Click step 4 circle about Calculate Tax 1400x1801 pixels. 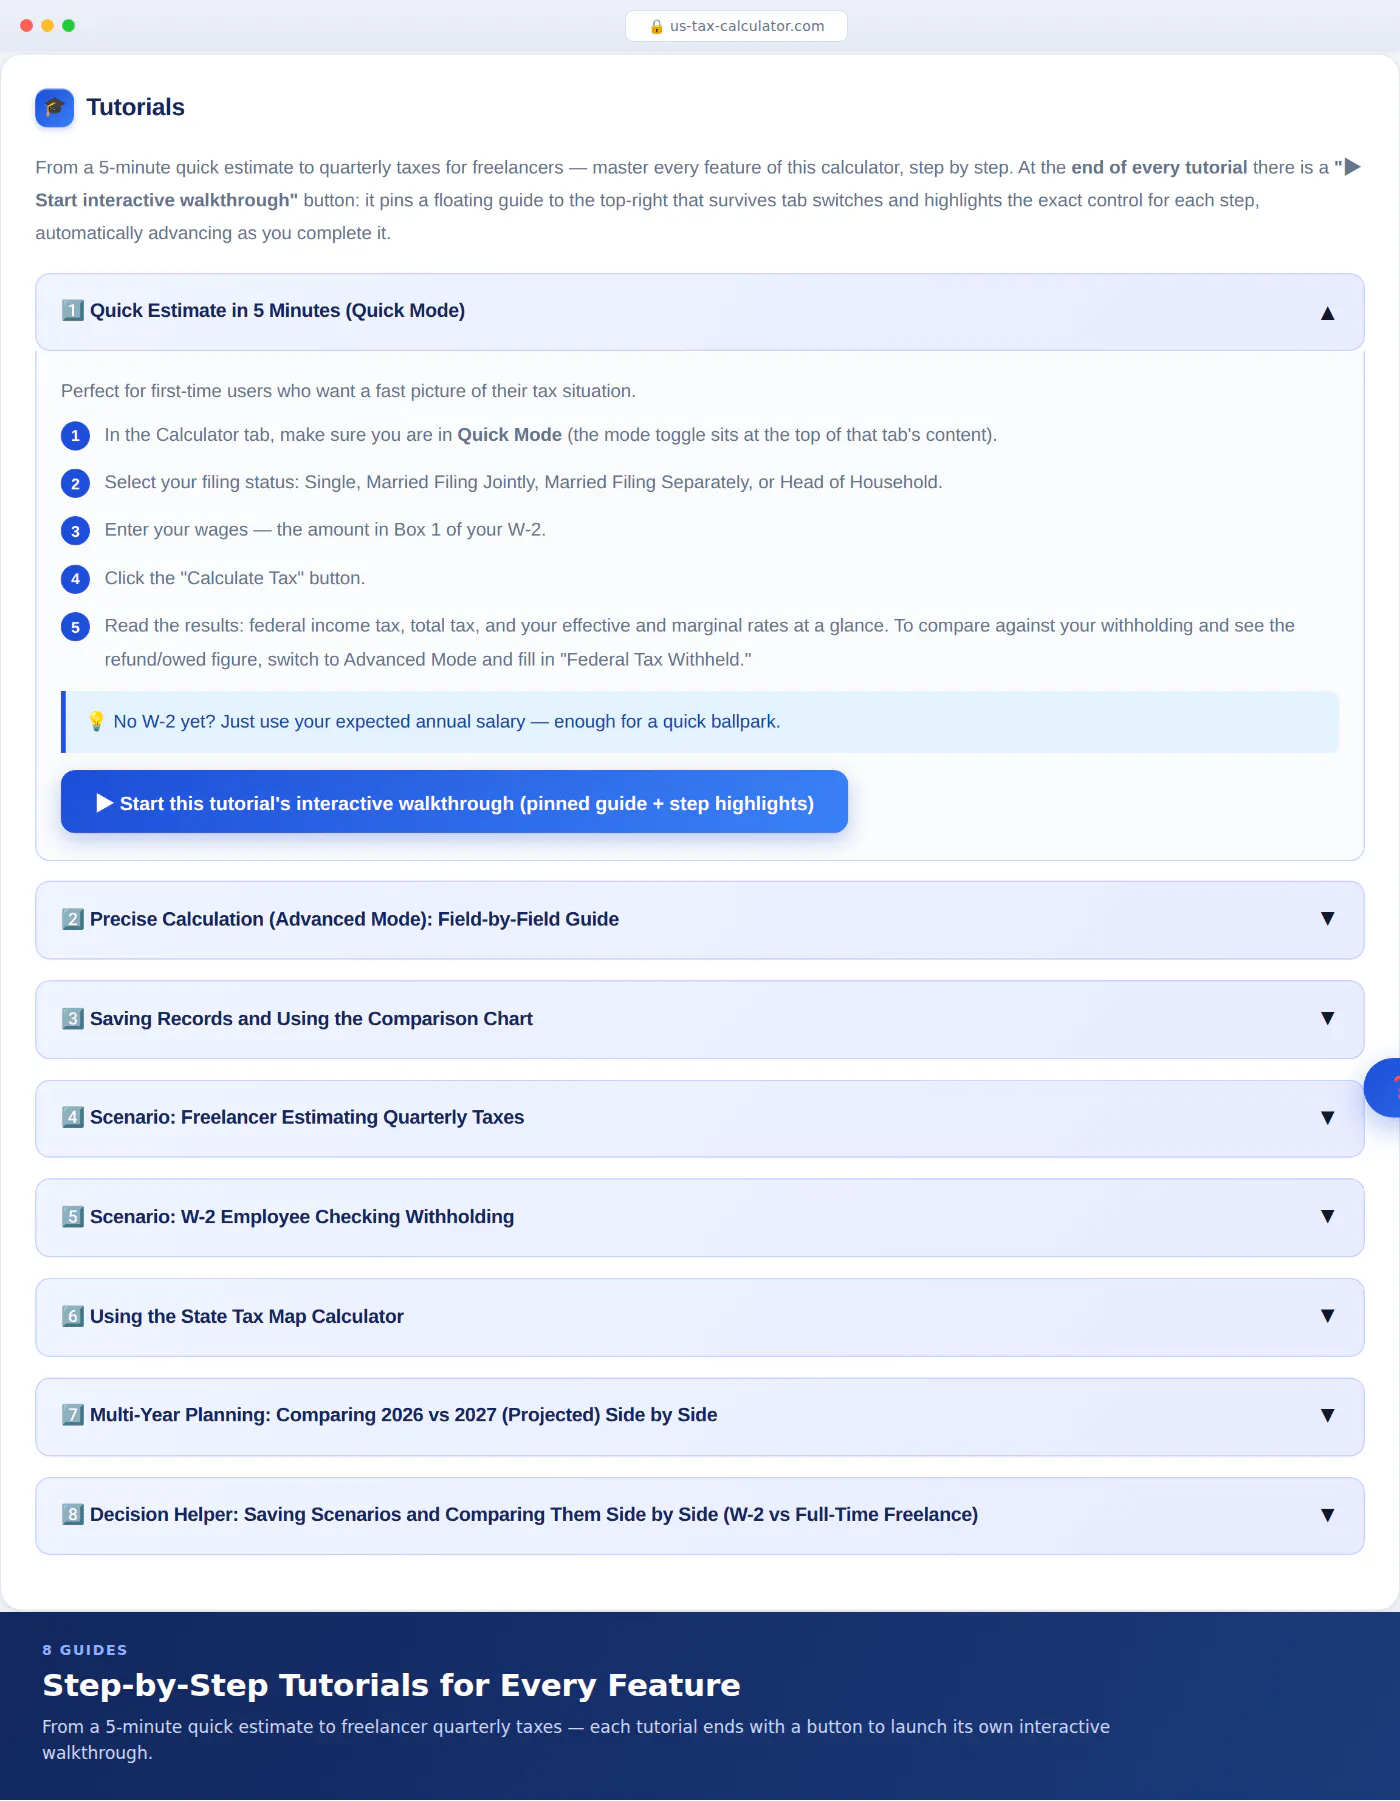75,579
